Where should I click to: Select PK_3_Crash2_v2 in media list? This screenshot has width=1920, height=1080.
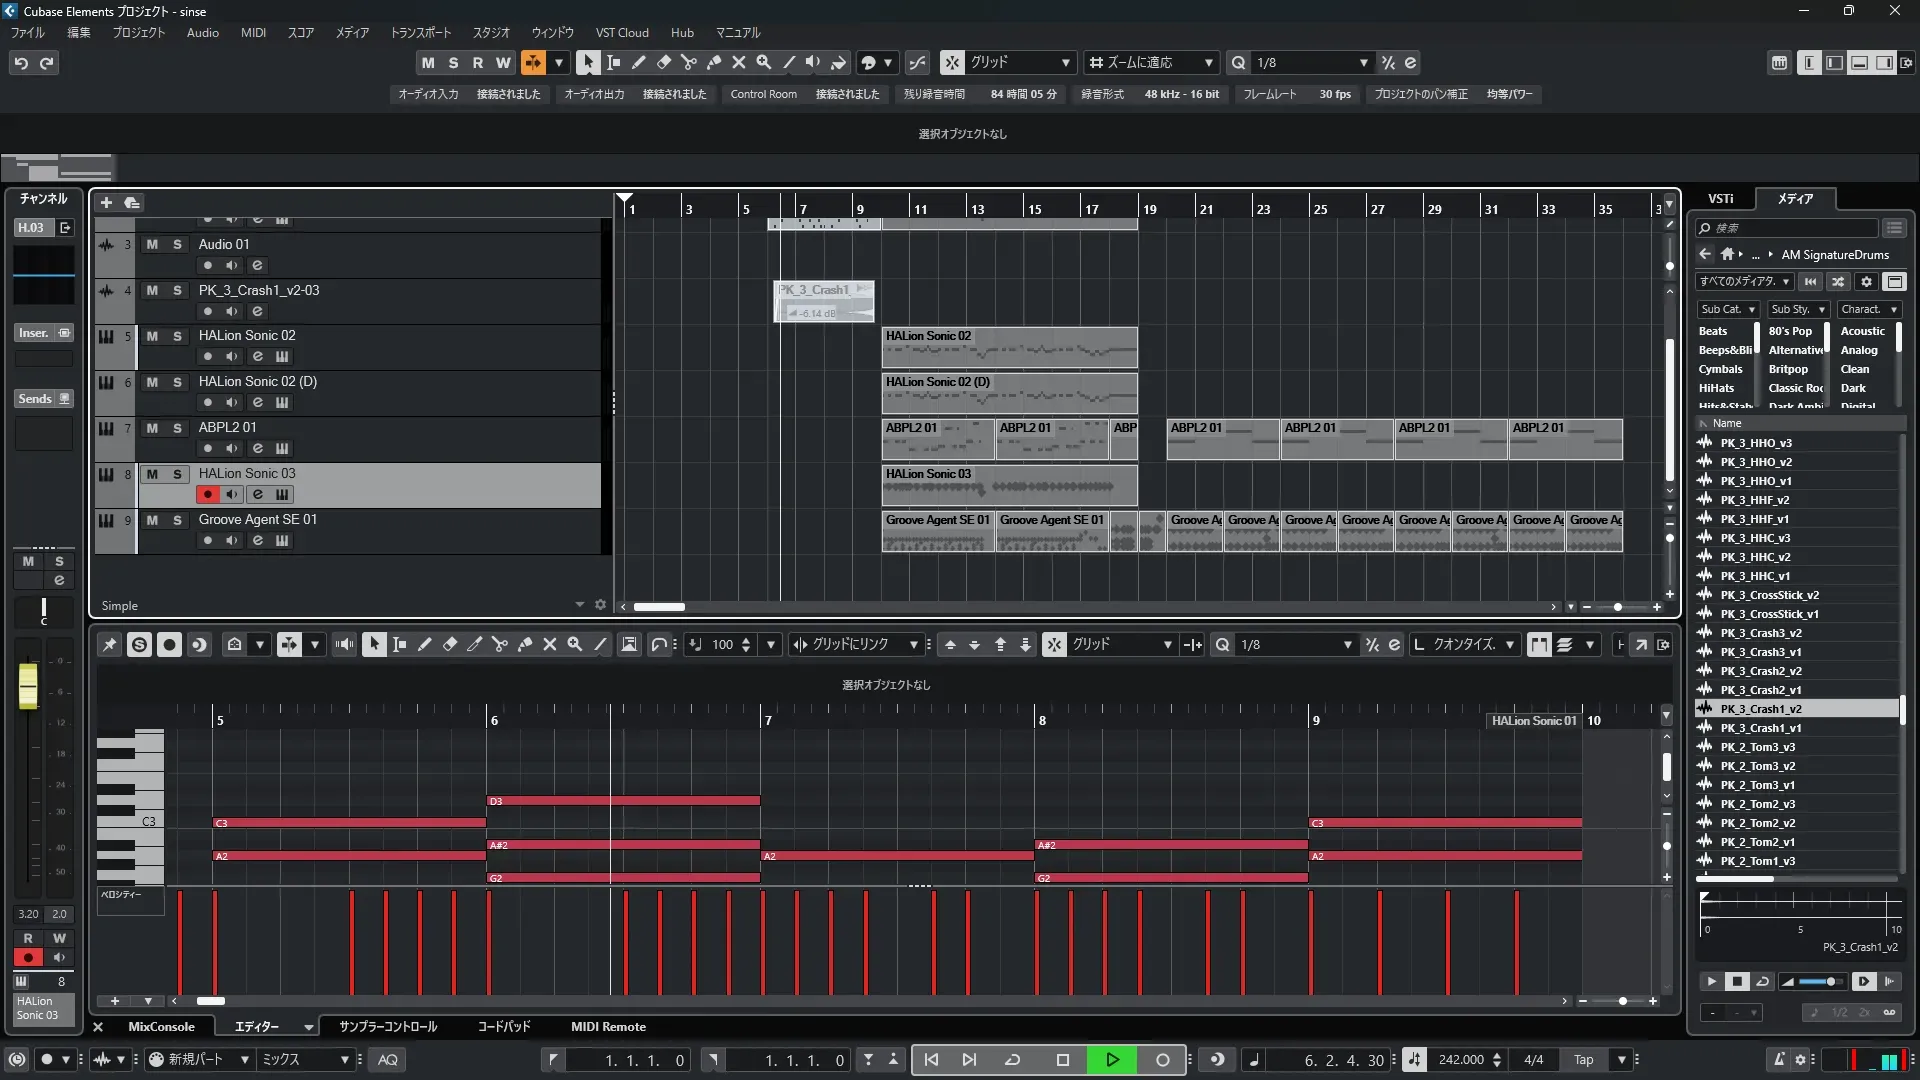pyautogui.click(x=1760, y=671)
